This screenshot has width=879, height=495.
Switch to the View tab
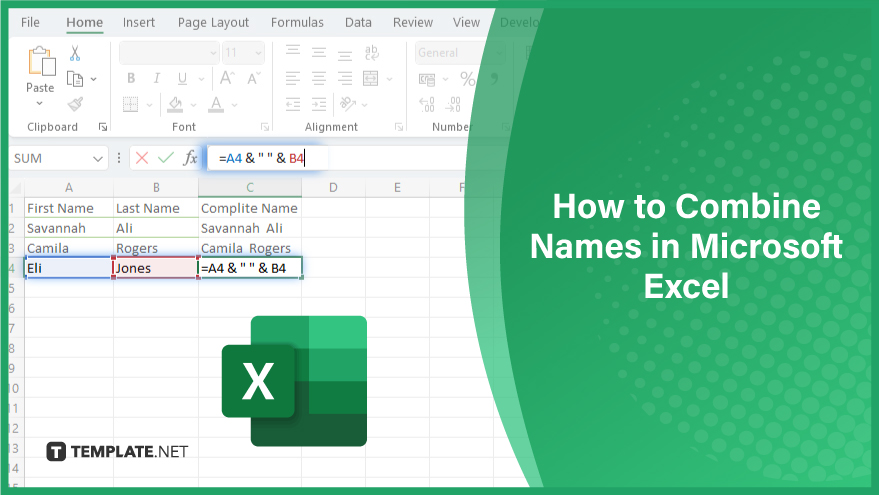466,22
